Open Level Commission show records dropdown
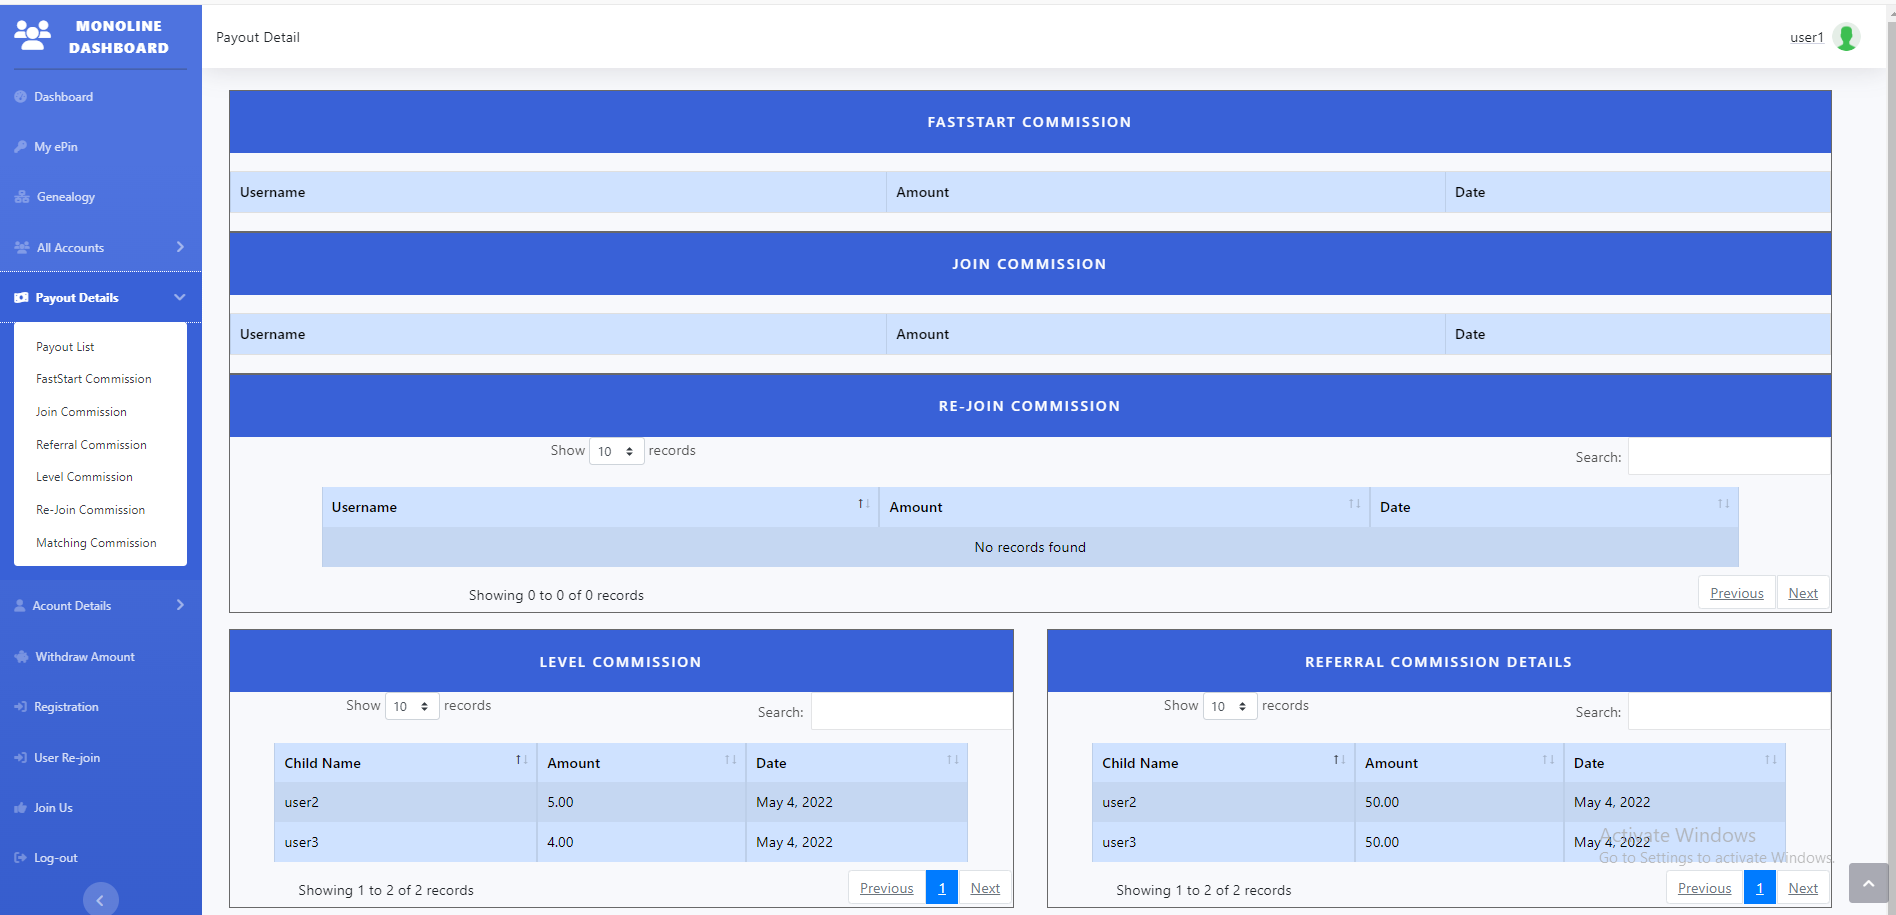The height and width of the screenshot is (915, 1896). coord(411,707)
